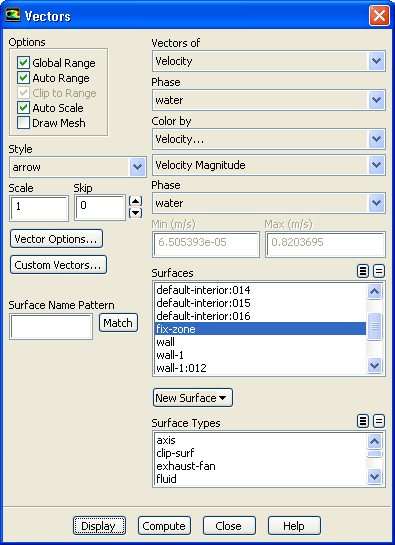
Task: Click the Vectors window title icon
Action: pyautogui.click(x=13, y=15)
